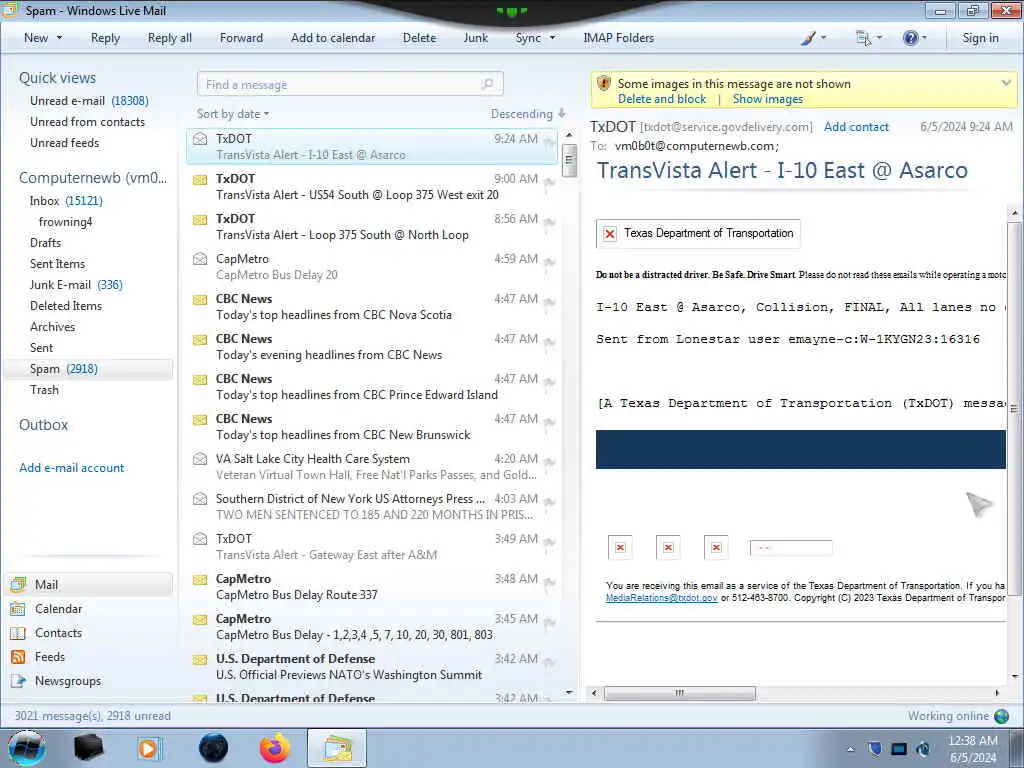The height and width of the screenshot is (768, 1024).
Task: Mark message as Junk
Action: [x=475, y=38]
